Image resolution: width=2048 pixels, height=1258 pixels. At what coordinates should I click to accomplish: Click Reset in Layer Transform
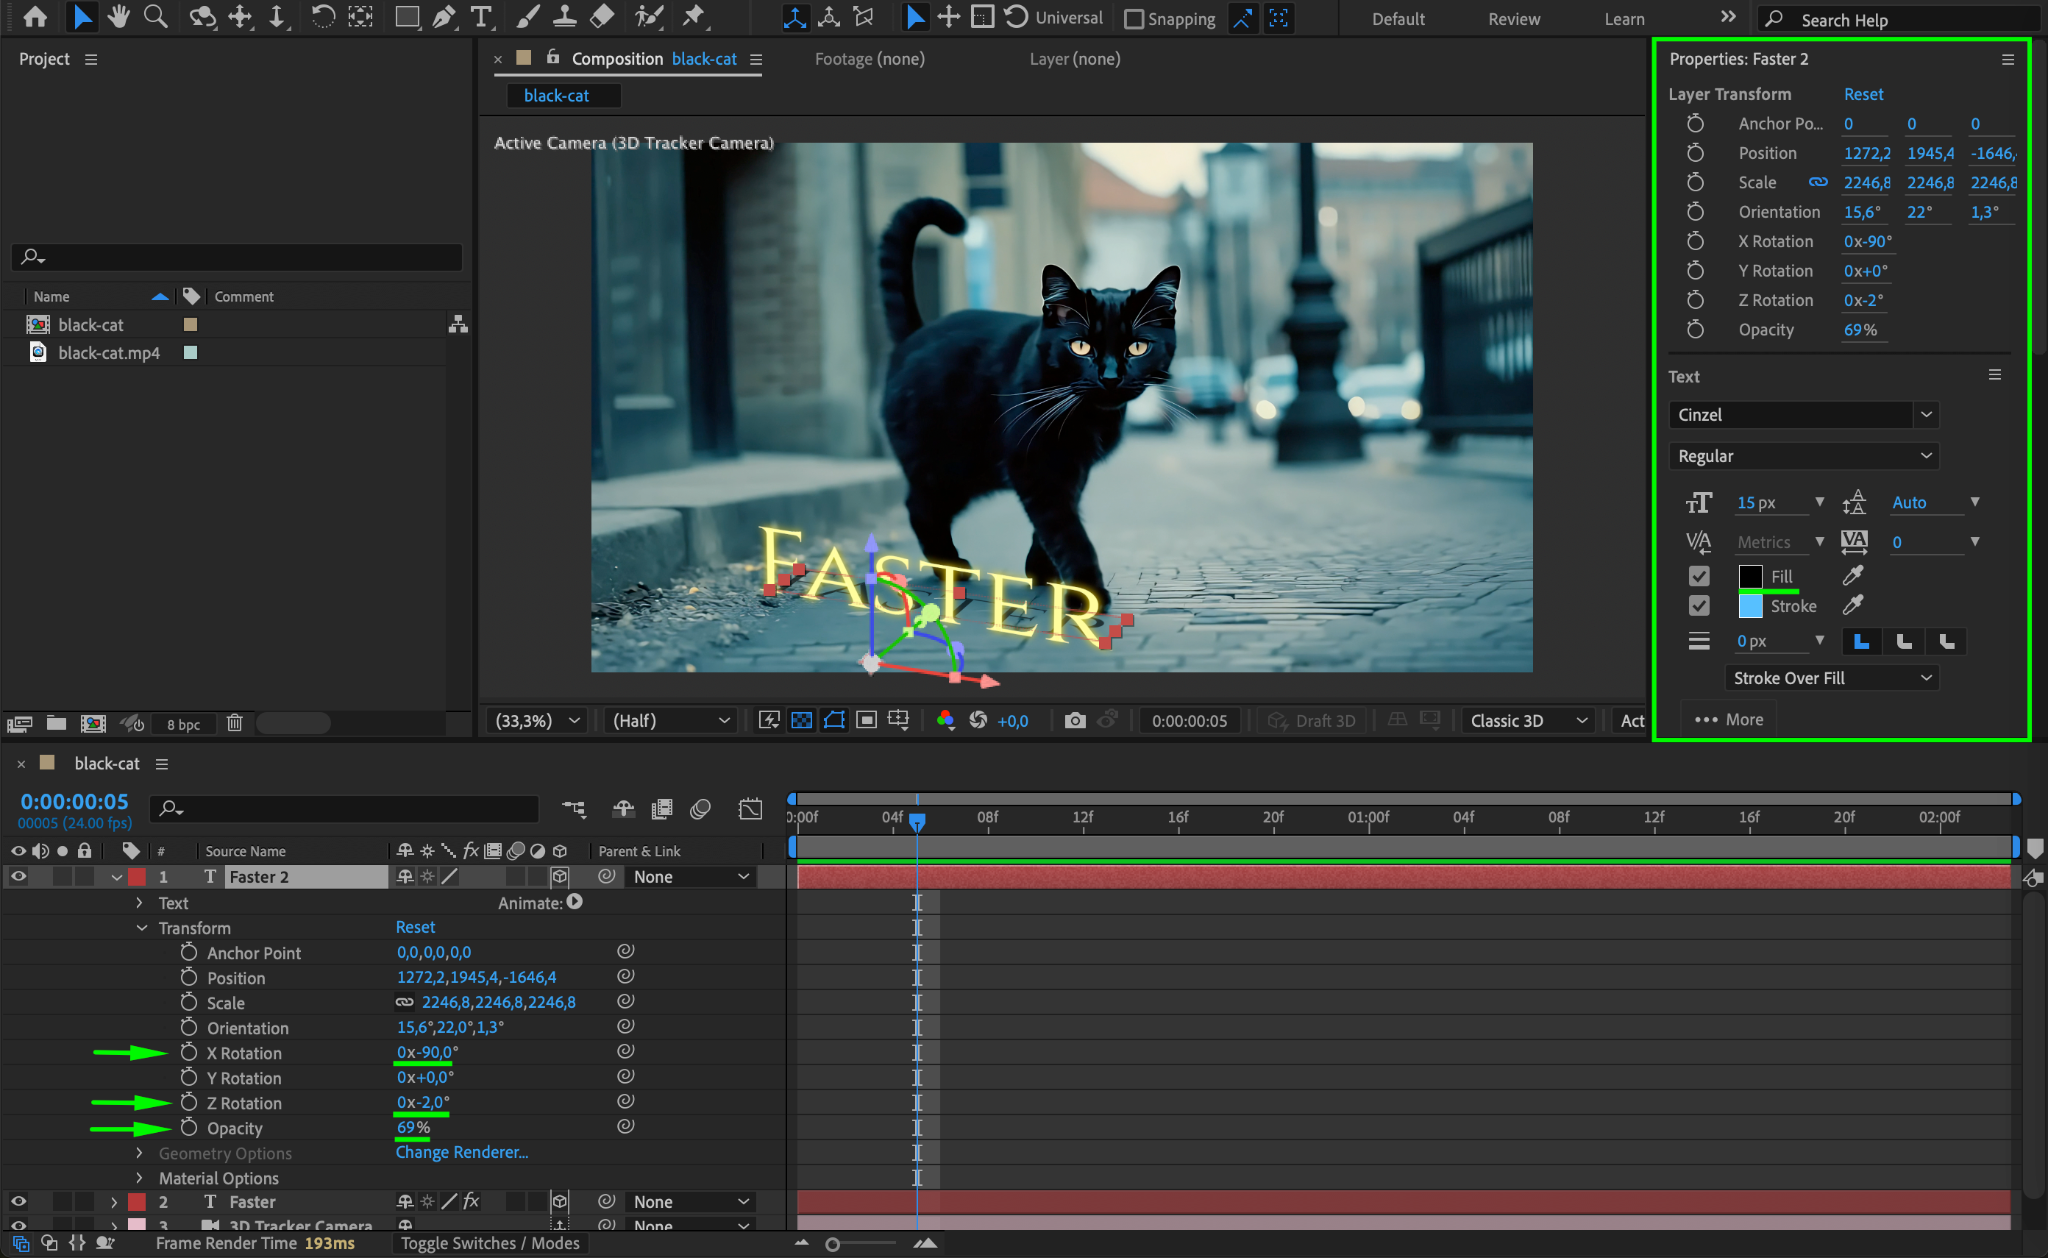(1863, 94)
